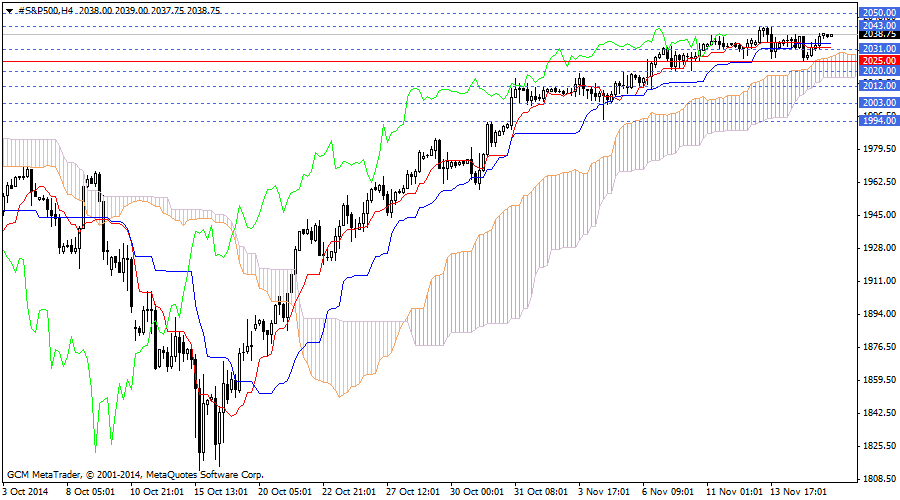The image size is (900, 500).
Task: Select the 2043.00 price level label
Action: (x=879, y=25)
